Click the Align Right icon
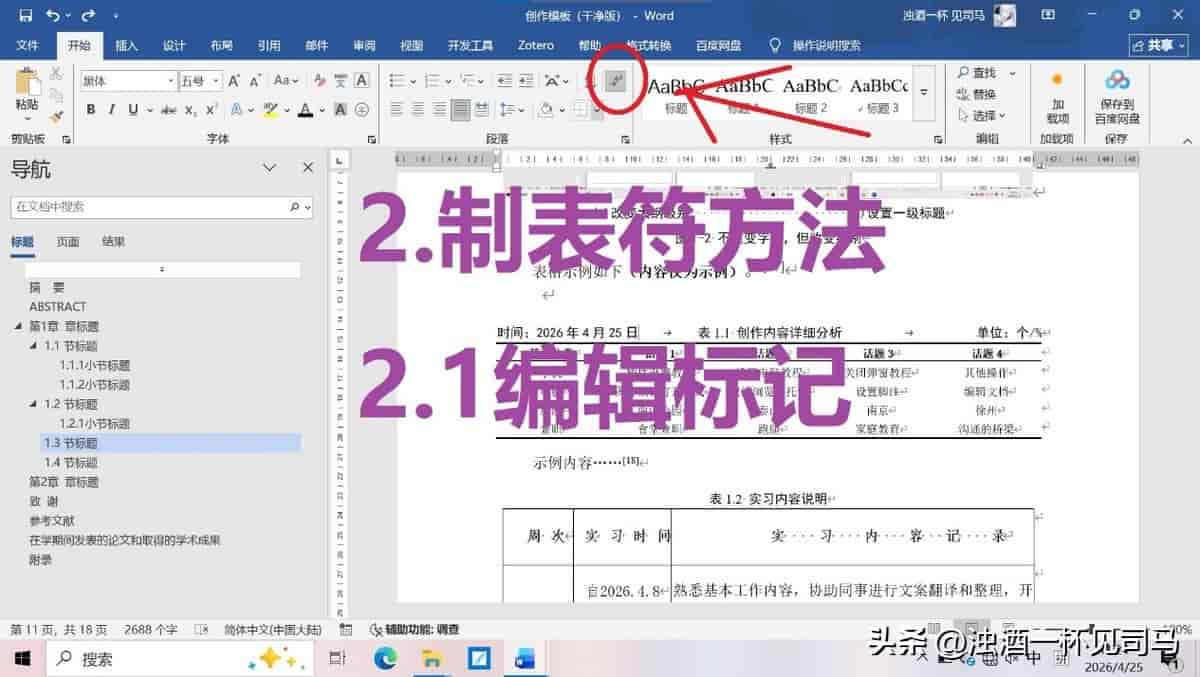Image resolution: width=1200 pixels, height=677 pixels. coord(439,110)
